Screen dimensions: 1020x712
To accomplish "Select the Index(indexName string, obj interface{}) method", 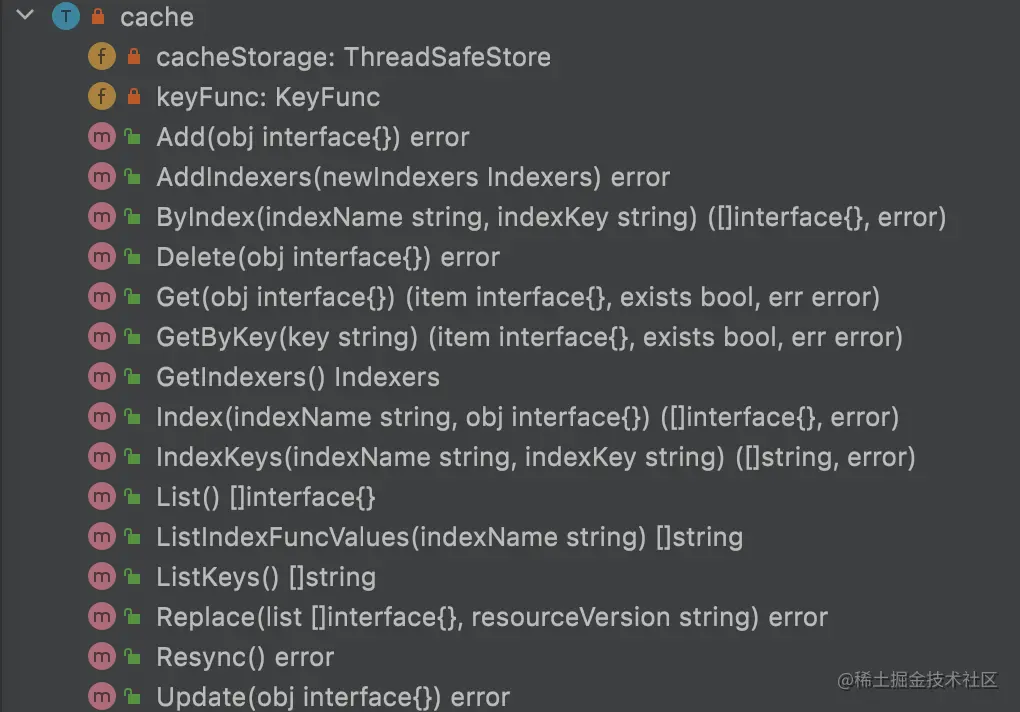I will point(527,417).
